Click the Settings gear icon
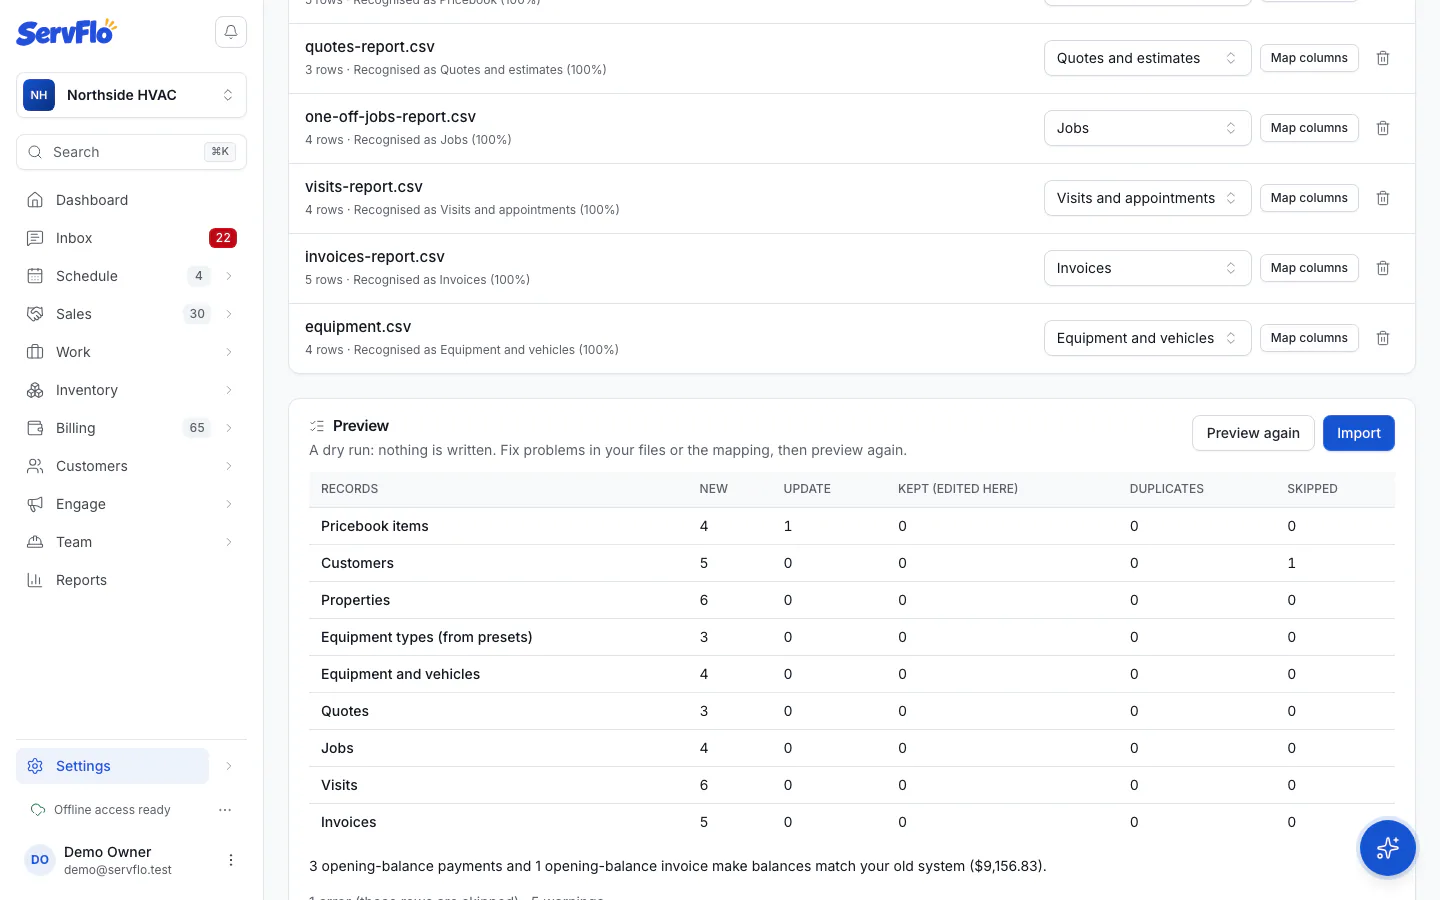 coord(35,766)
